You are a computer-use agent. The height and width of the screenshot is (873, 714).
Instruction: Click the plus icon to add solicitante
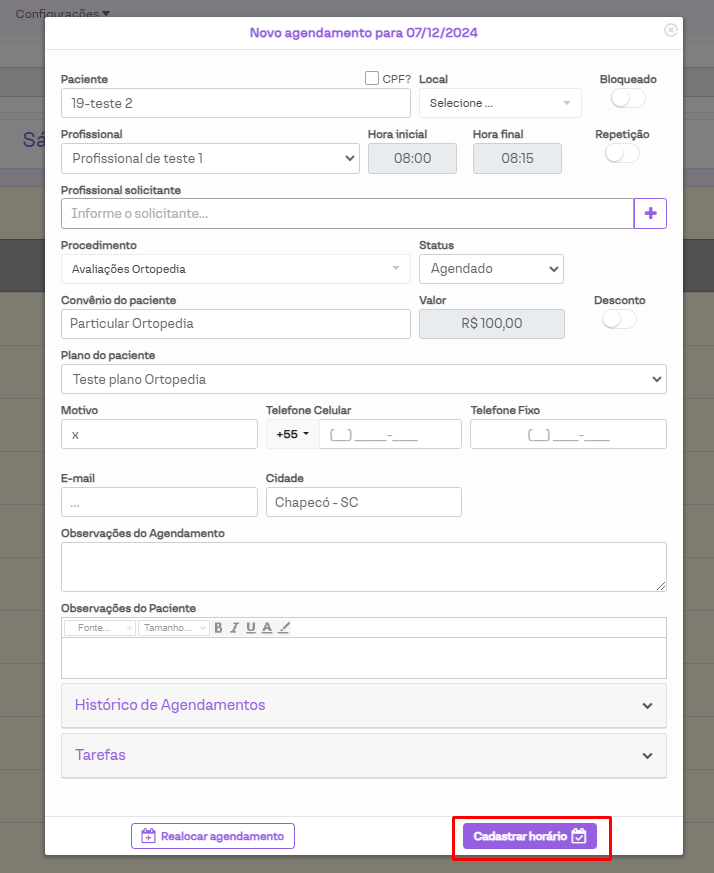(650, 213)
